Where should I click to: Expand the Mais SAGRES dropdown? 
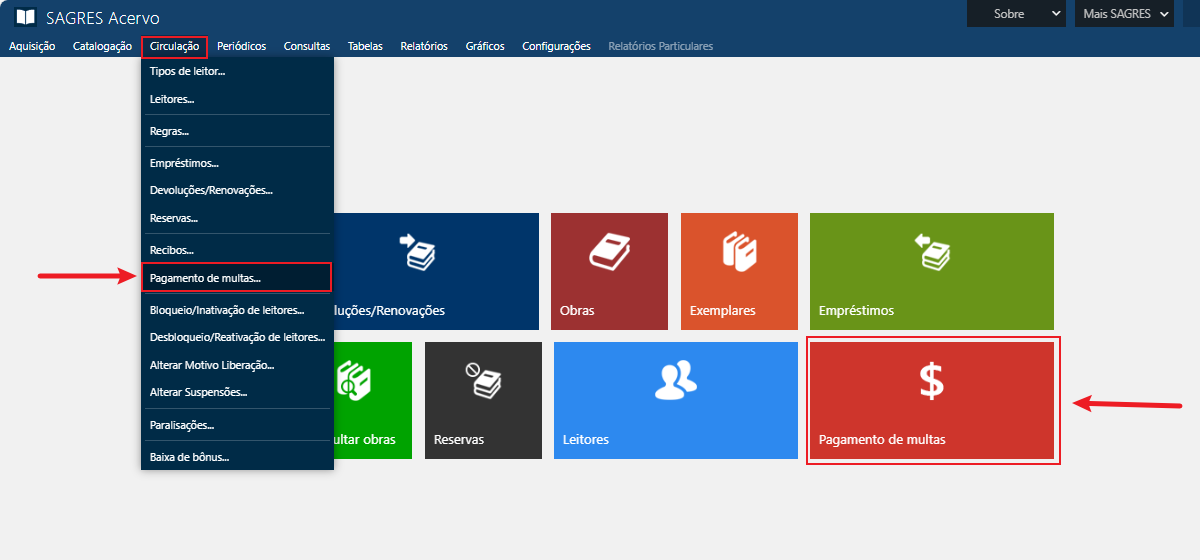pos(1124,14)
